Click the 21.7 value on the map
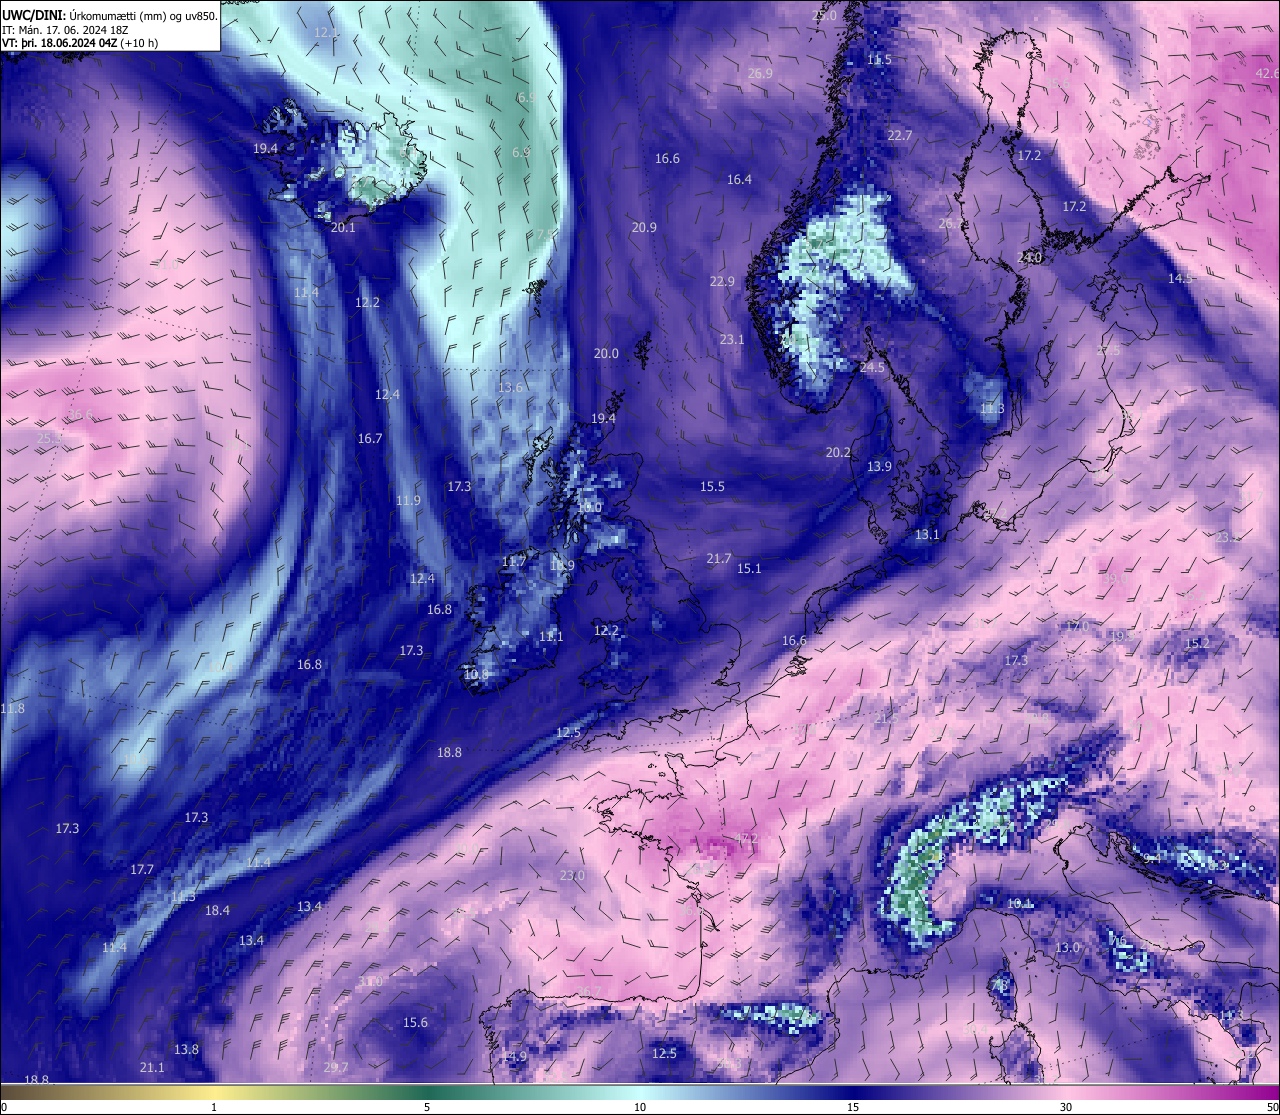The image size is (1280, 1115). click(718, 559)
